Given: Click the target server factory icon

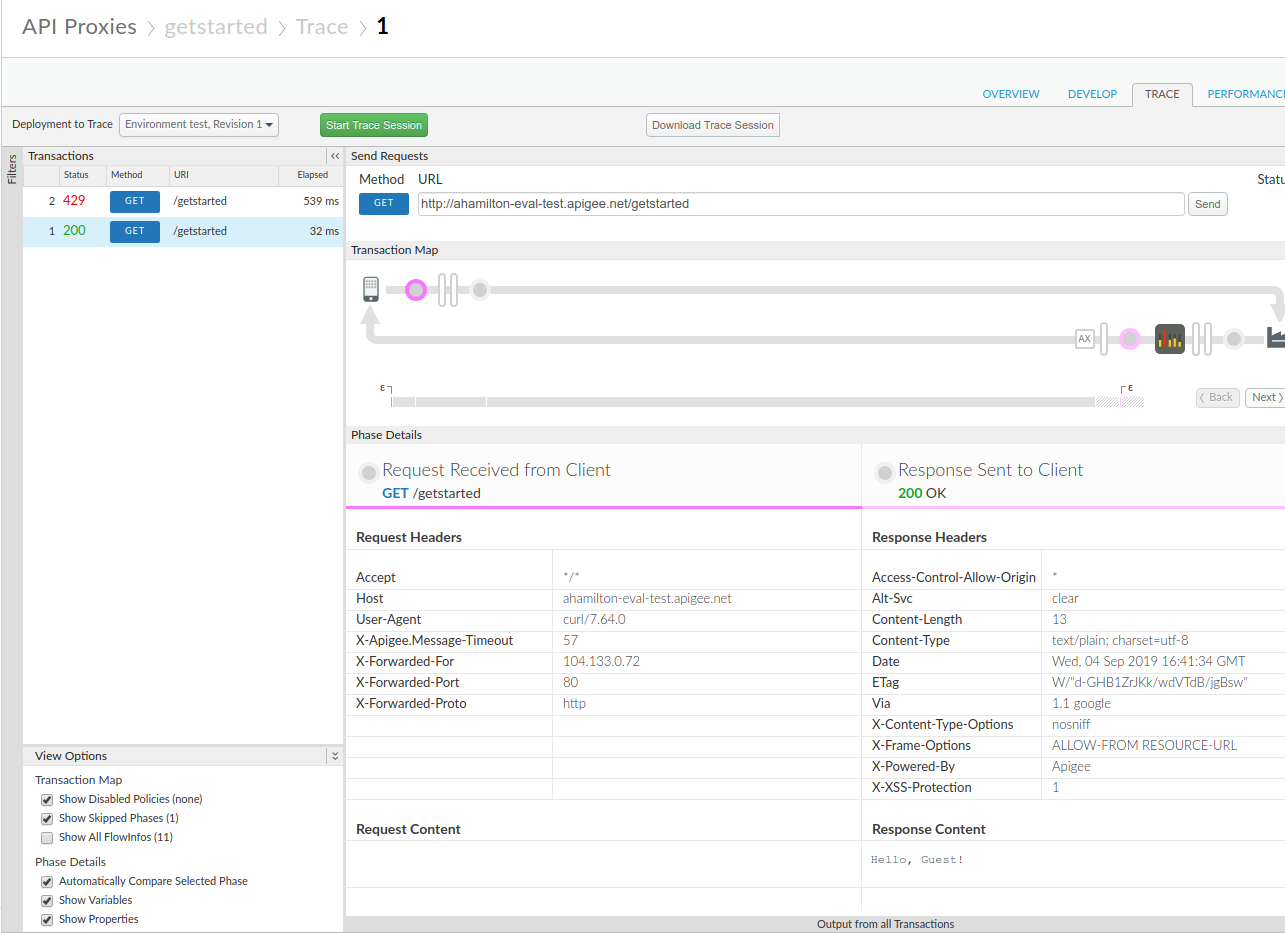Looking at the screenshot, I should [1275, 338].
